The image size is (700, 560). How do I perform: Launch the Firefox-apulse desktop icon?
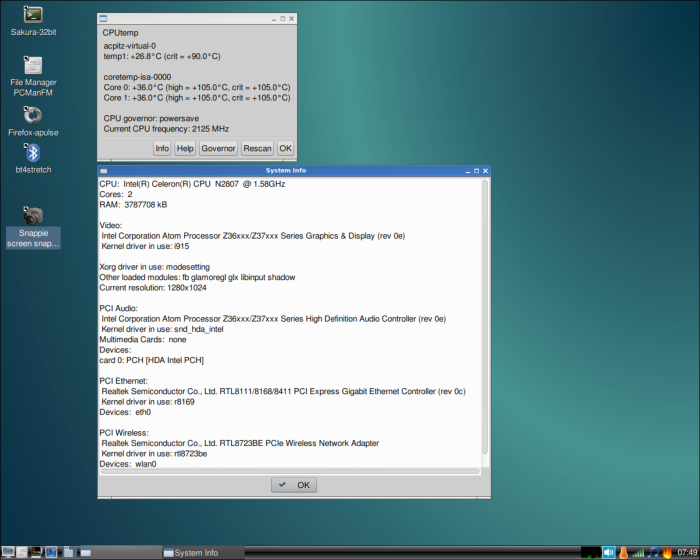tap(33, 116)
